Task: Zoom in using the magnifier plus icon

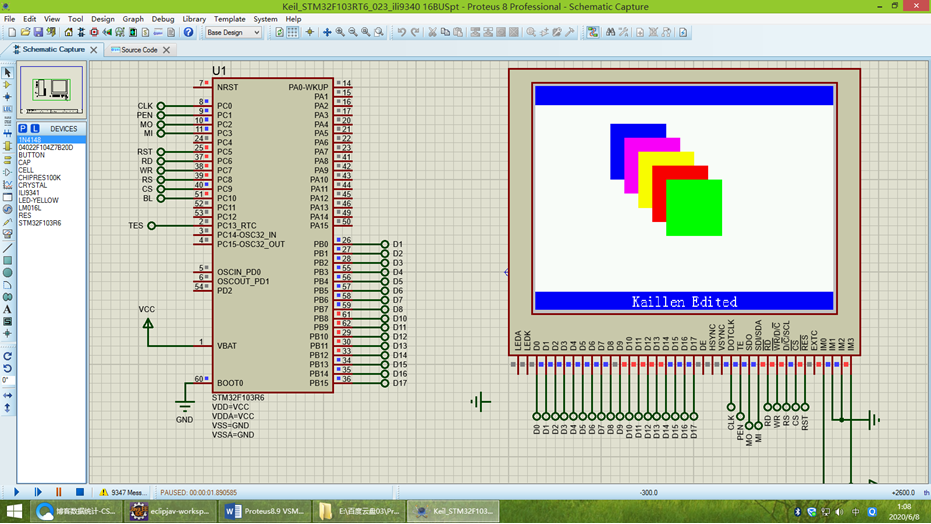Action: 340,33
